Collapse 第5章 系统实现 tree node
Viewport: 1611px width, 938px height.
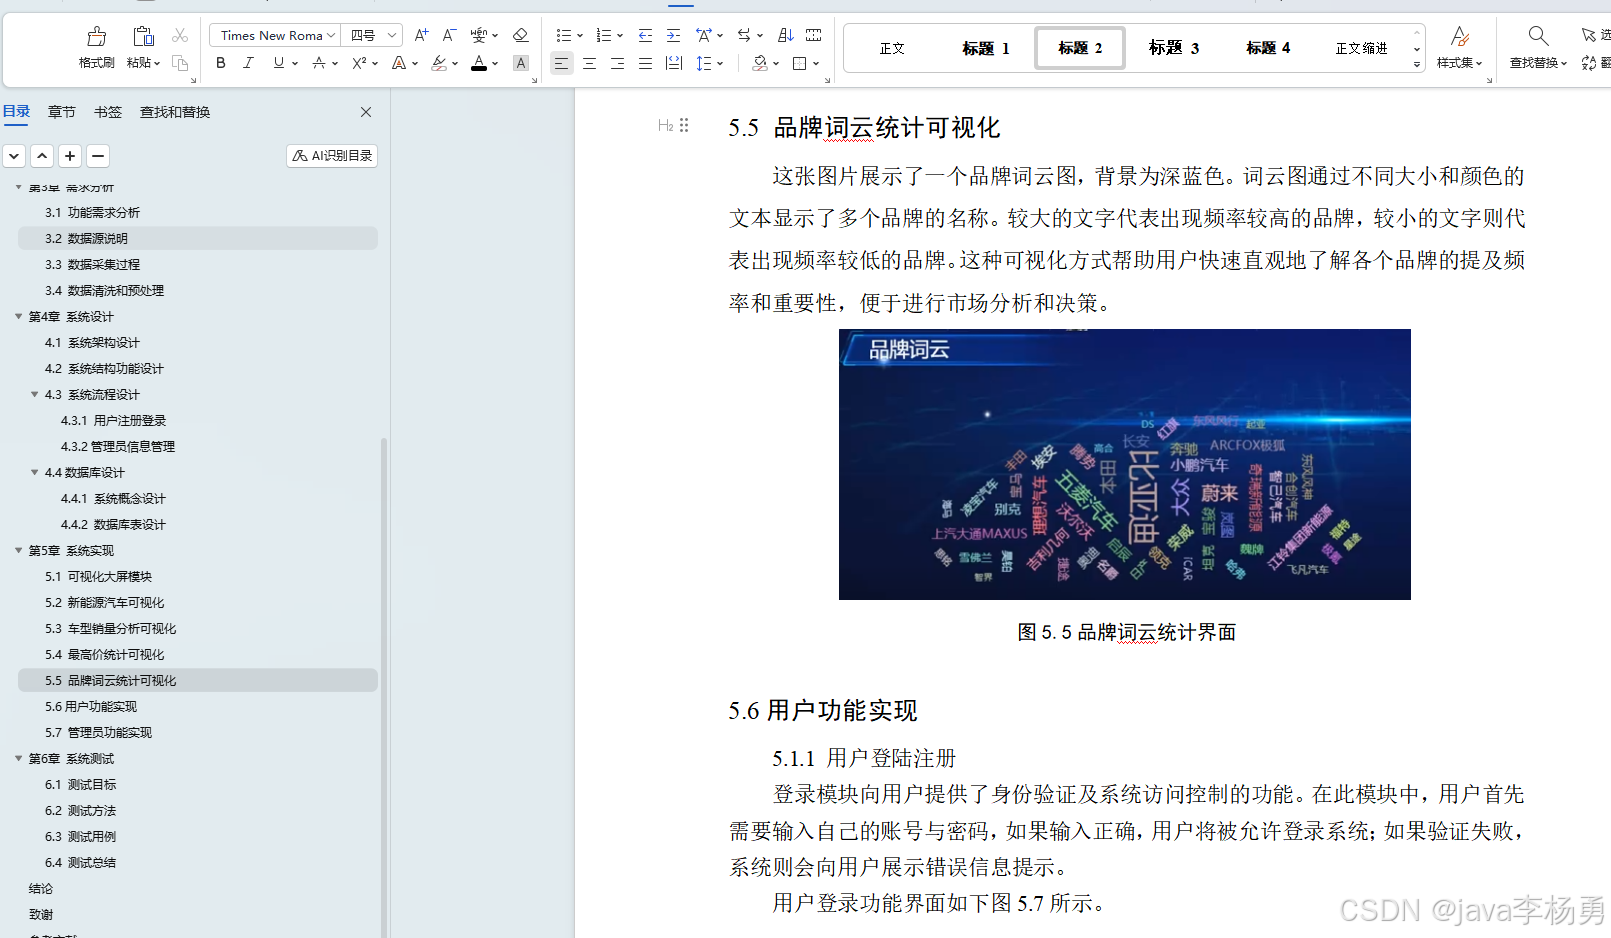point(18,550)
